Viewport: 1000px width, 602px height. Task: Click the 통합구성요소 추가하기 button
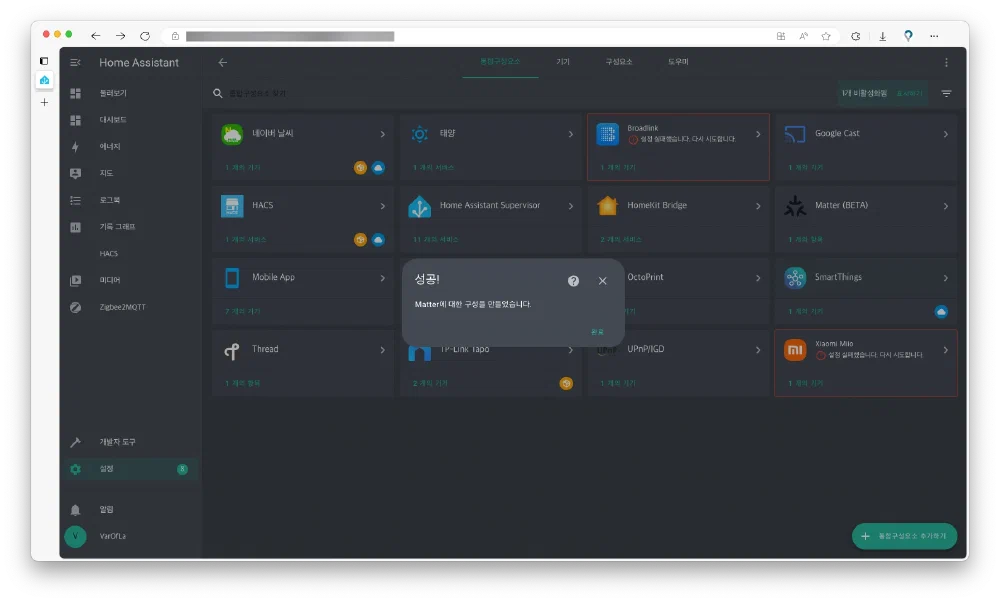coord(904,536)
